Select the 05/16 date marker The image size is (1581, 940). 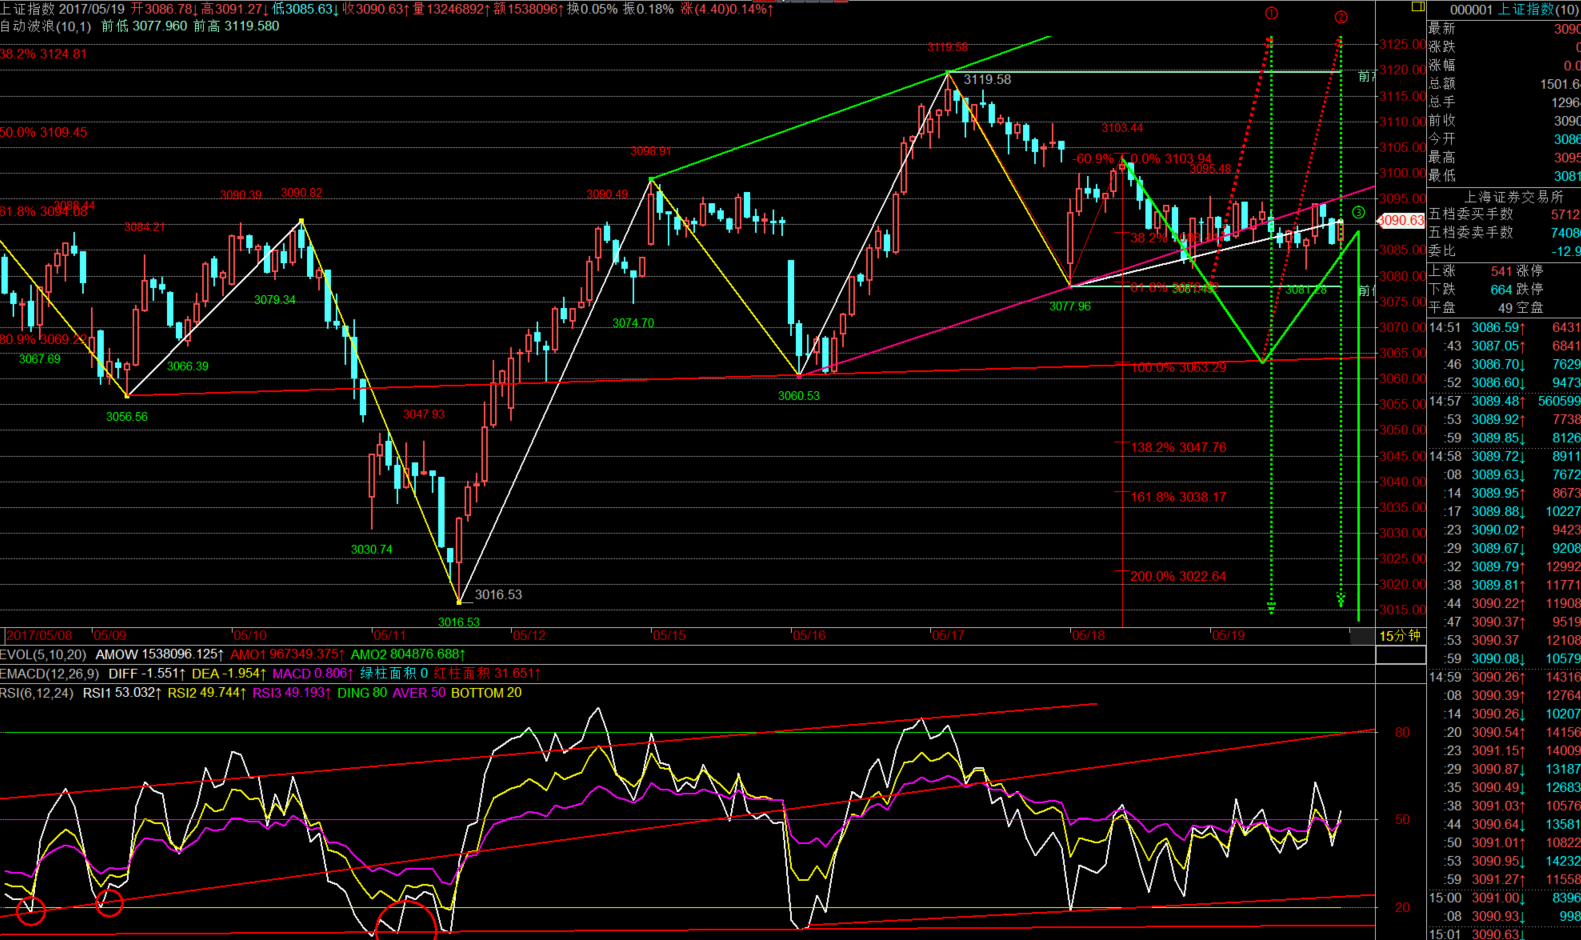click(809, 635)
